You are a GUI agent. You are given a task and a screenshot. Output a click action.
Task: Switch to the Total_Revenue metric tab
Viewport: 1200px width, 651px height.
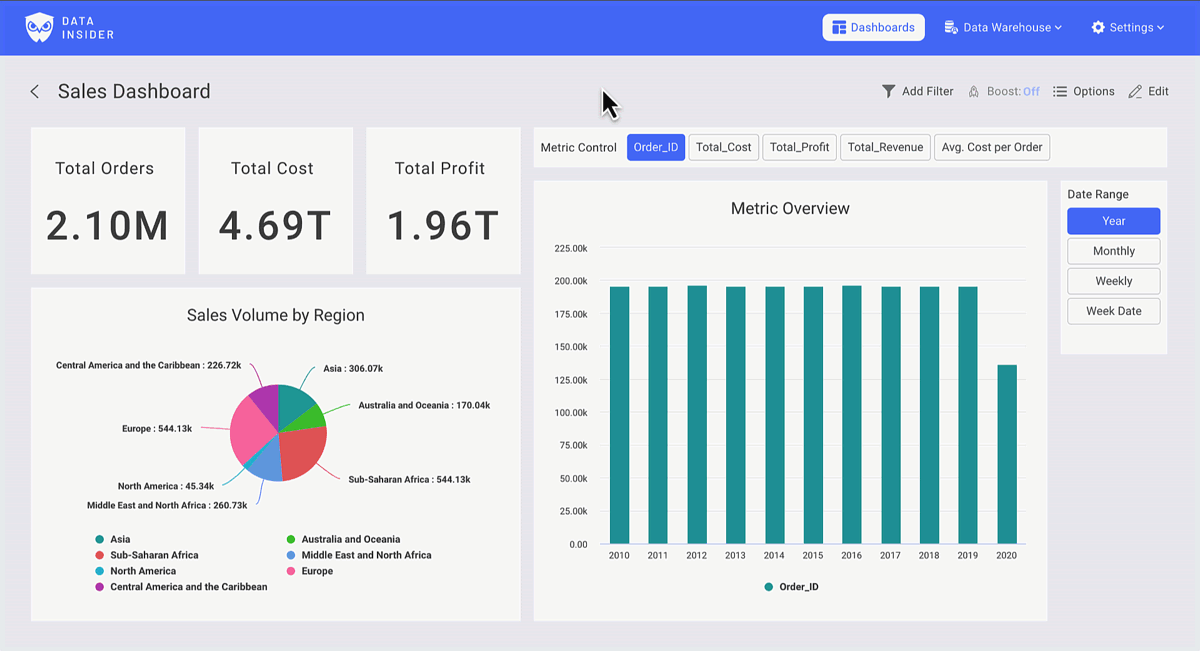(884, 147)
